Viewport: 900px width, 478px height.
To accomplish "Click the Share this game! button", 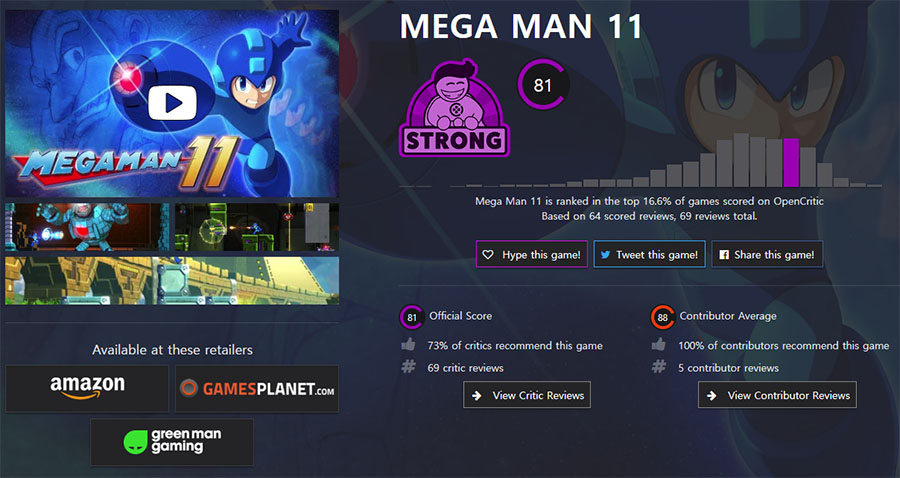I will click(767, 254).
